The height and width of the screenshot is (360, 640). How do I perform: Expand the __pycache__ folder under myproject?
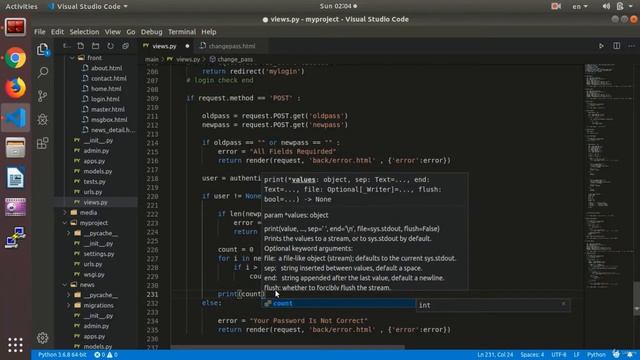tap(69, 233)
